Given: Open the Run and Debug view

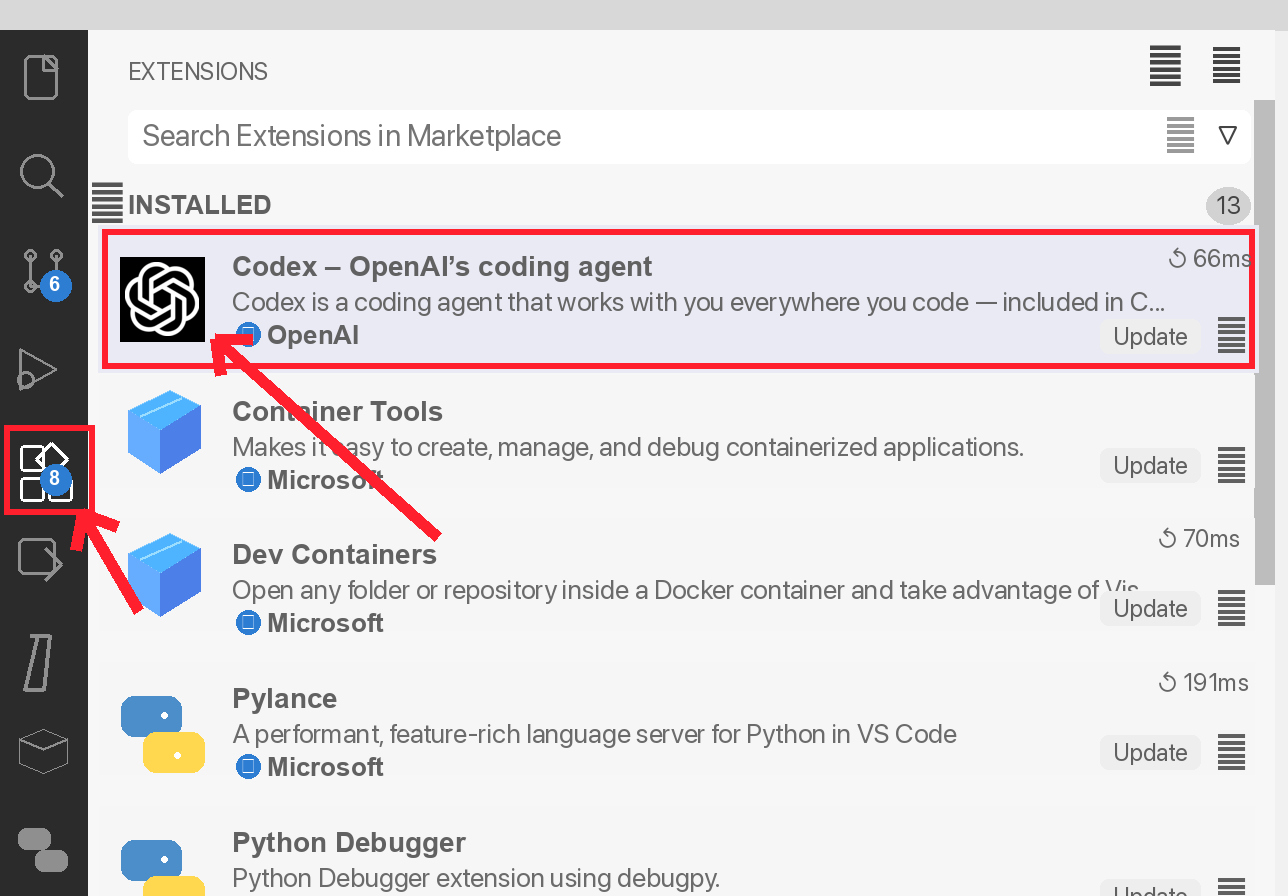Looking at the screenshot, I should click(x=39, y=369).
